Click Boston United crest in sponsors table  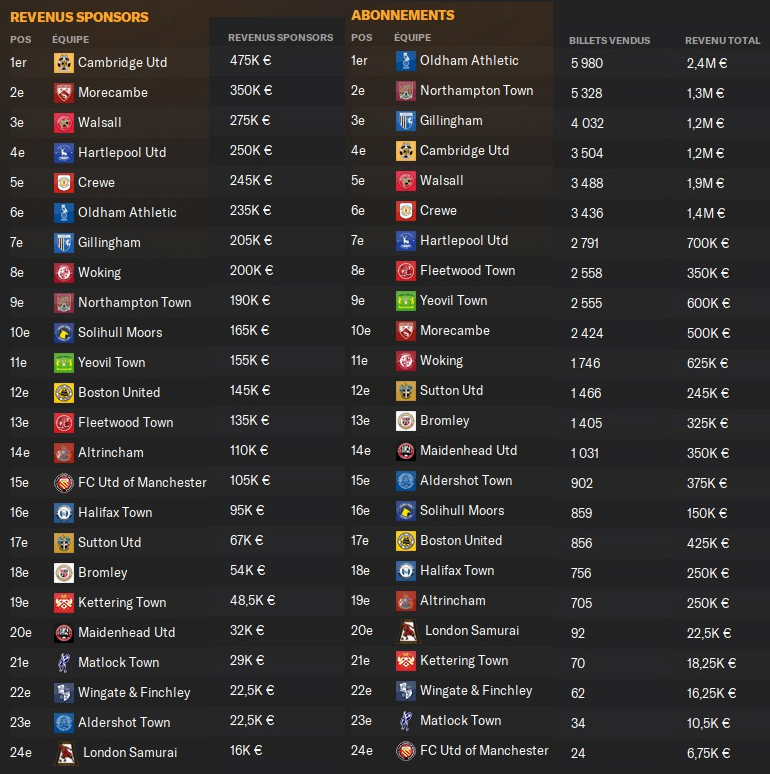pyautogui.click(x=64, y=393)
